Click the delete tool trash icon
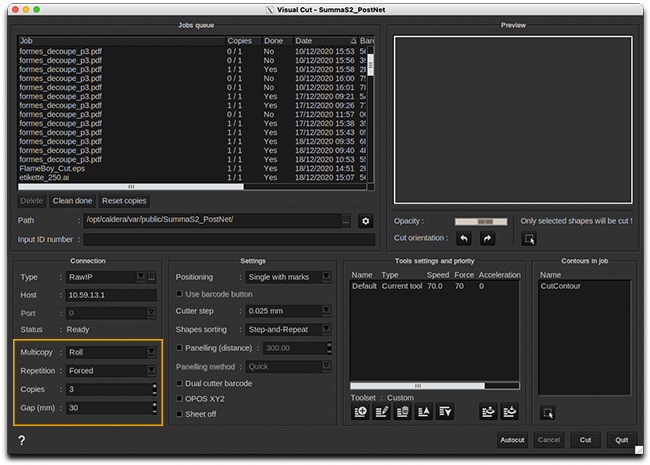This screenshot has height=465, width=650. coord(402,410)
